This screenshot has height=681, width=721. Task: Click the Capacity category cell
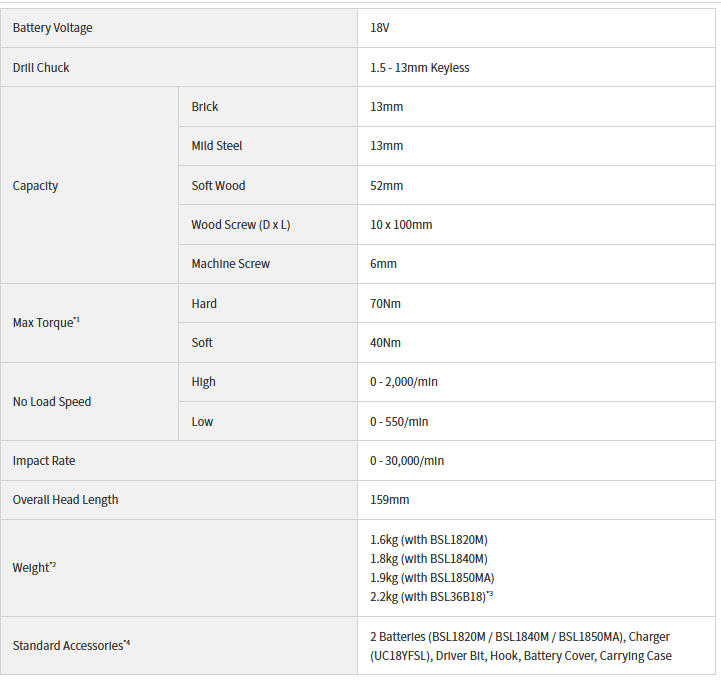coord(35,186)
